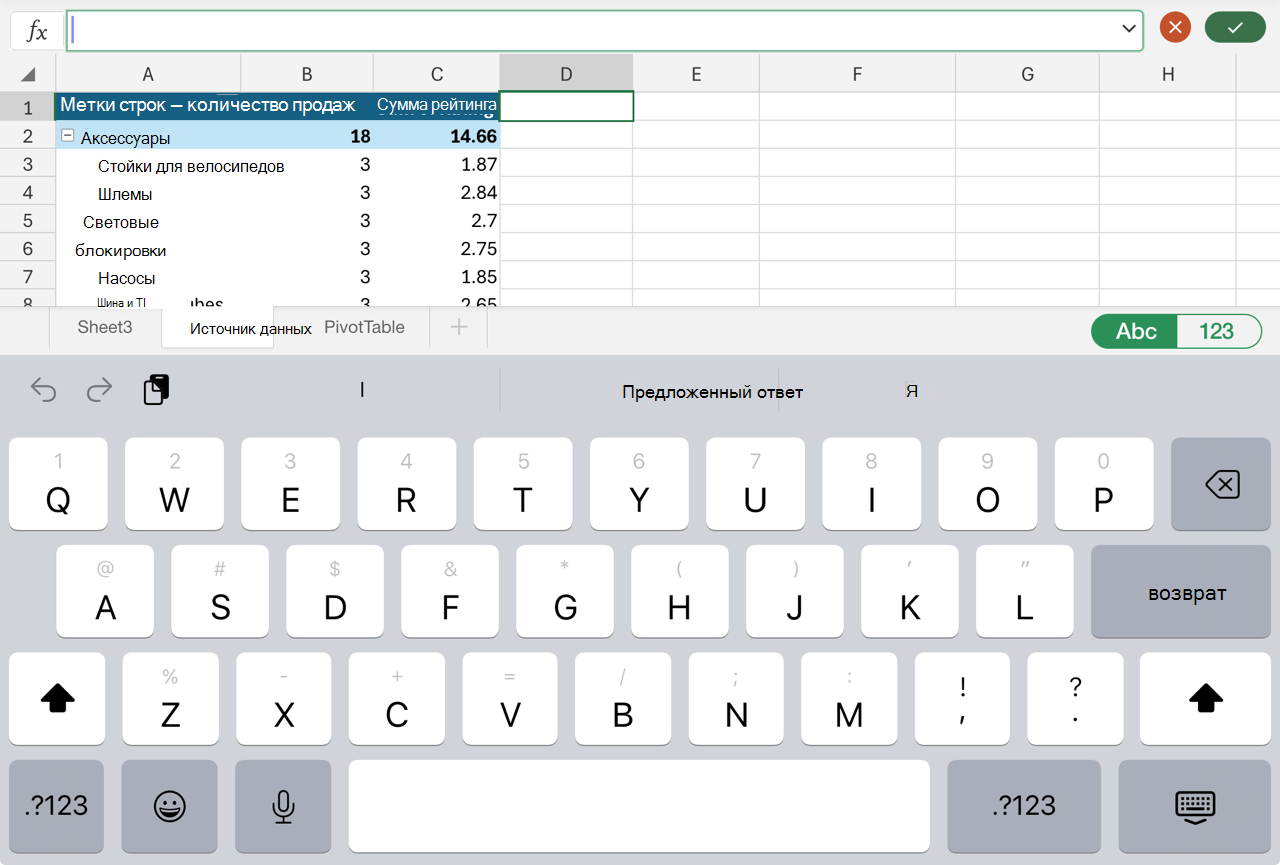Select column D header
The image size is (1280, 865).
pyautogui.click(x=566, y=74)
